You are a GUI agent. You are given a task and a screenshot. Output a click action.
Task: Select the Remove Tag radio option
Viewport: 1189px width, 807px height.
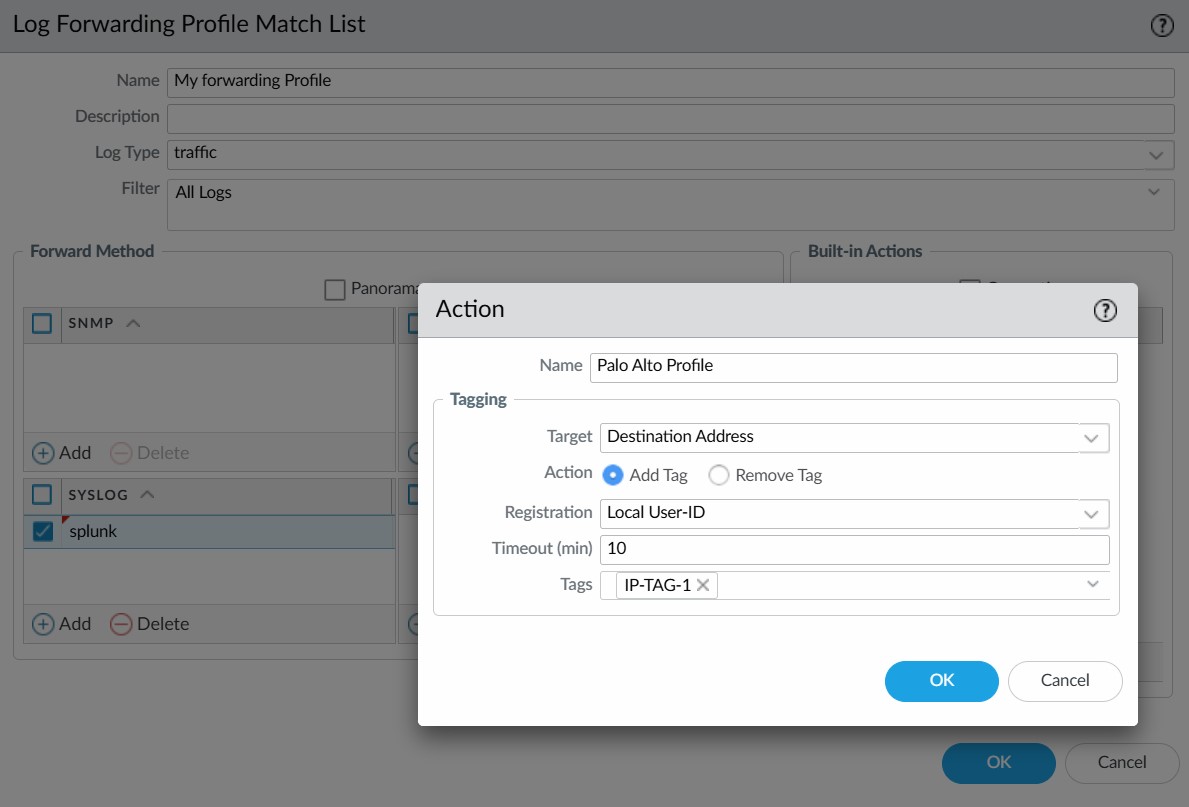point(719,476)
